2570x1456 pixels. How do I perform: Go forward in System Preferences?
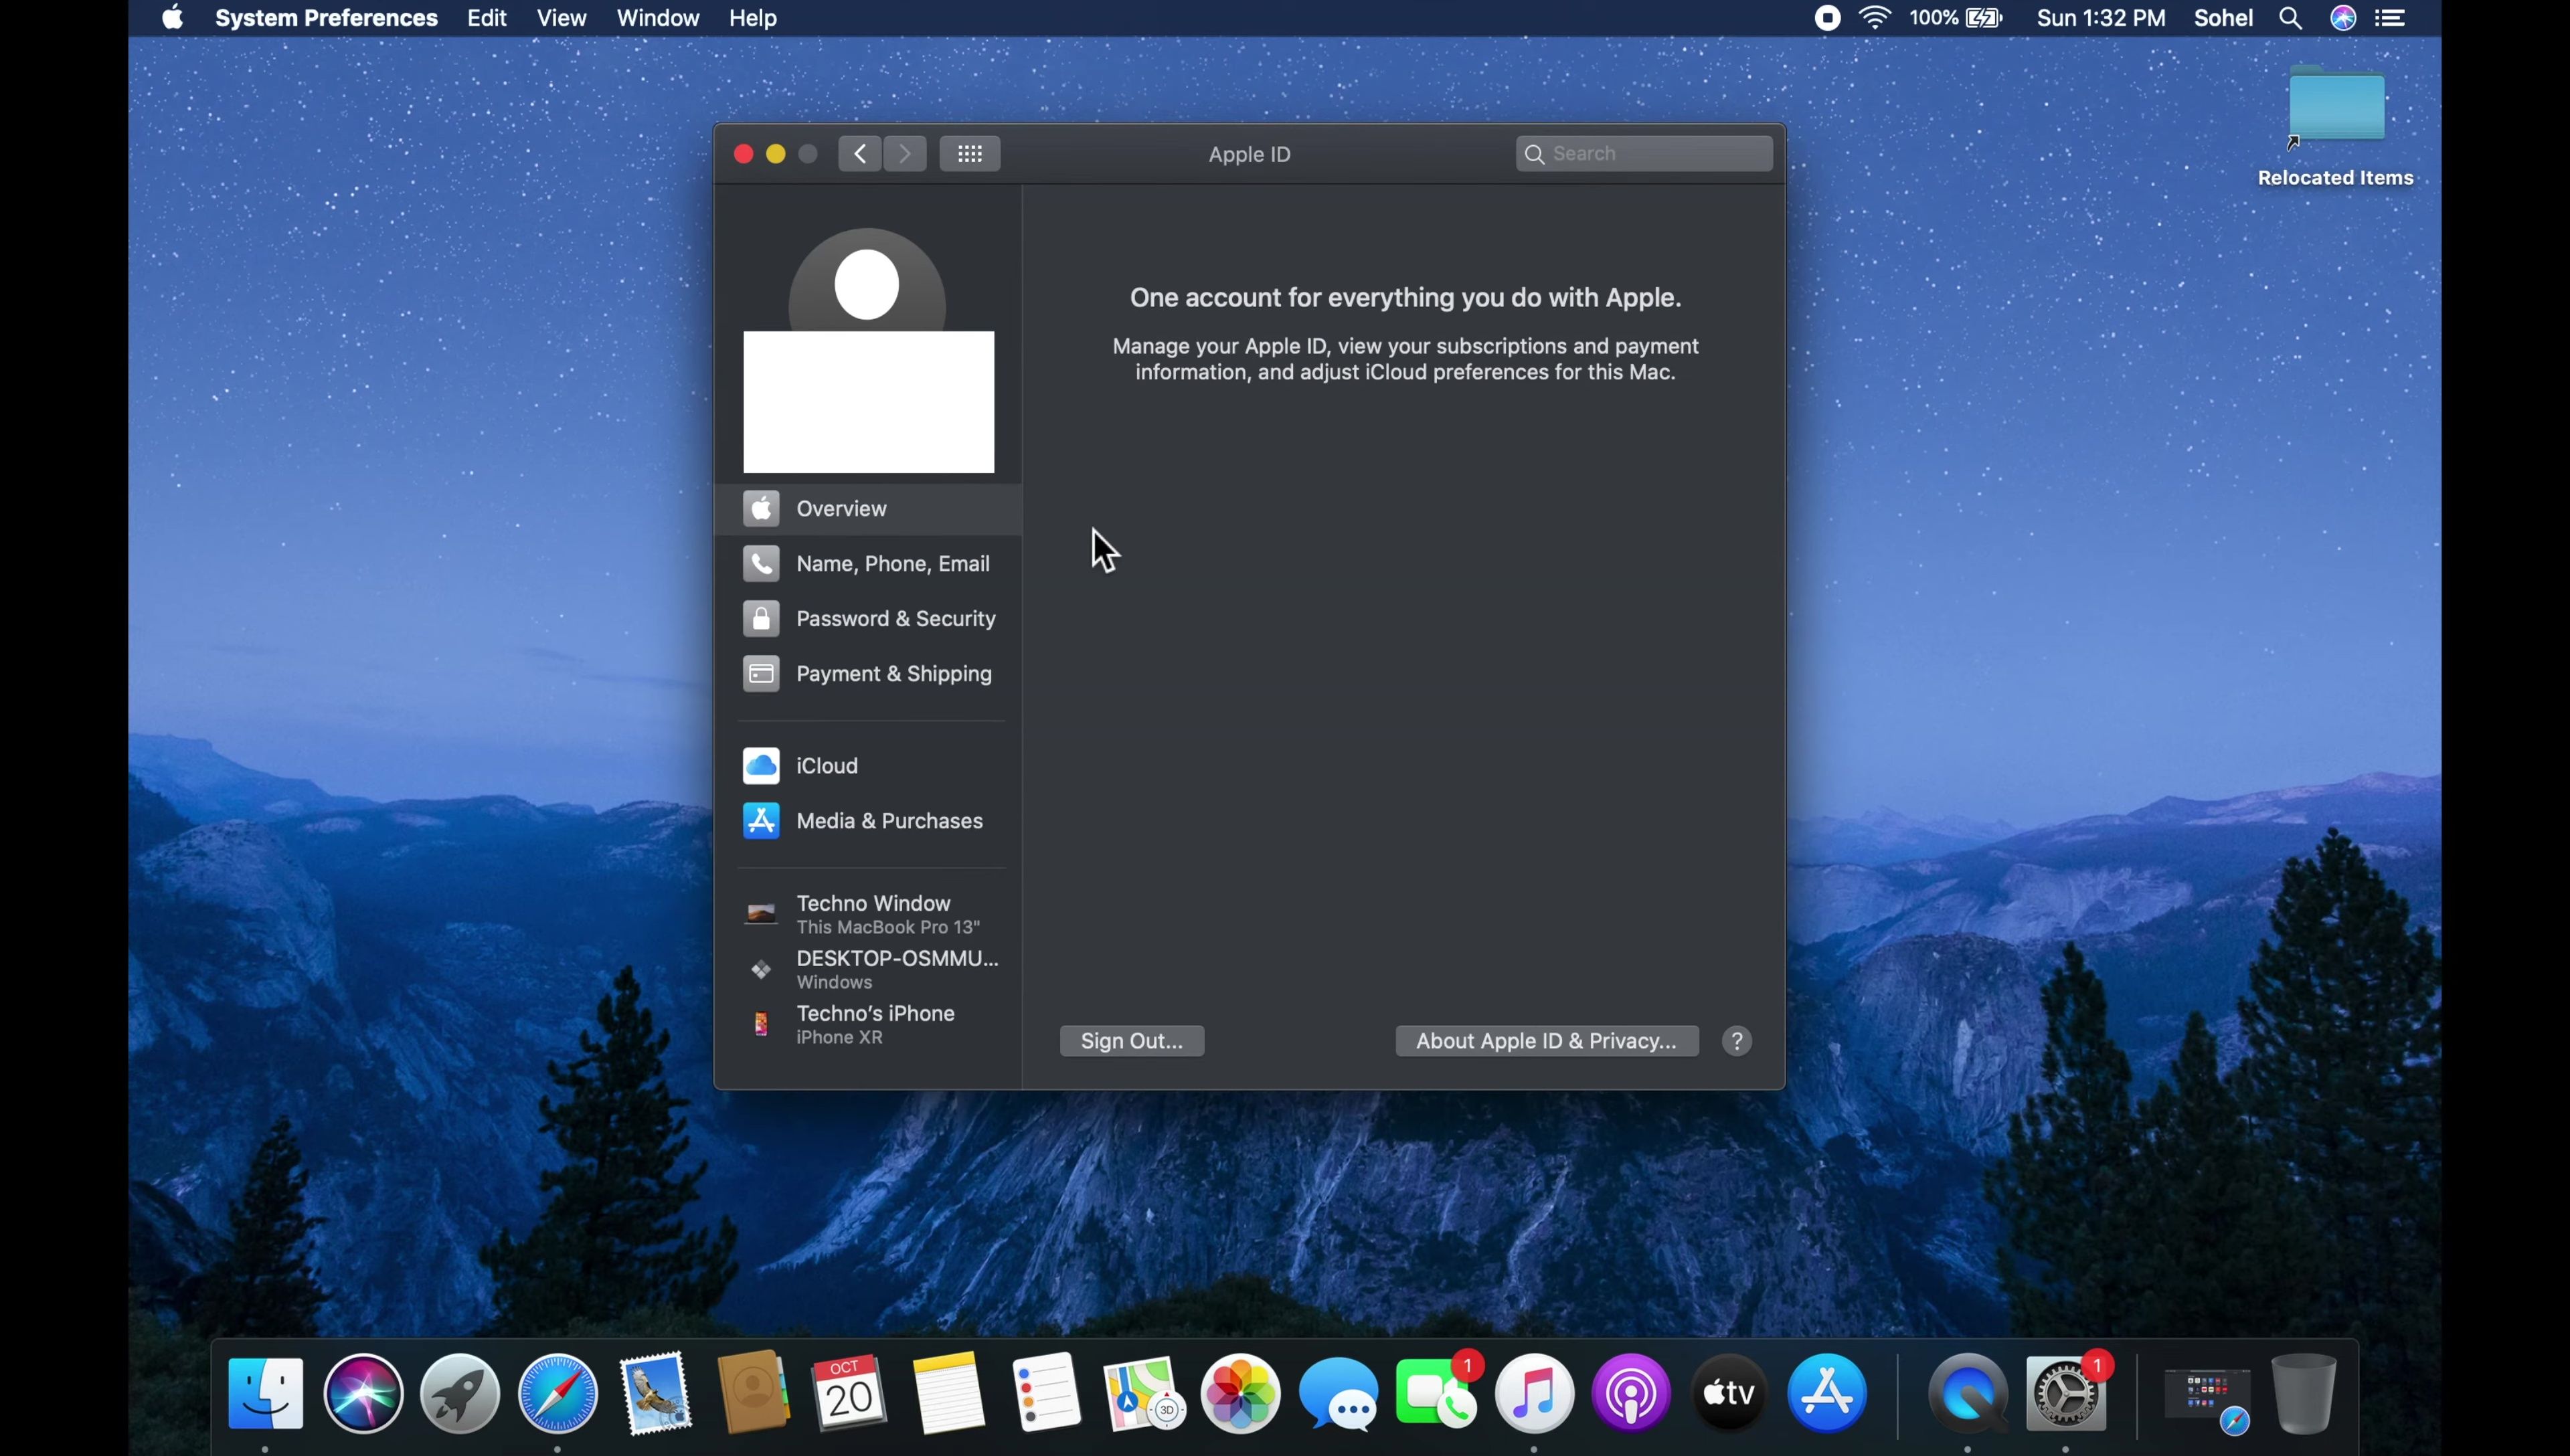tap(905, 154)
